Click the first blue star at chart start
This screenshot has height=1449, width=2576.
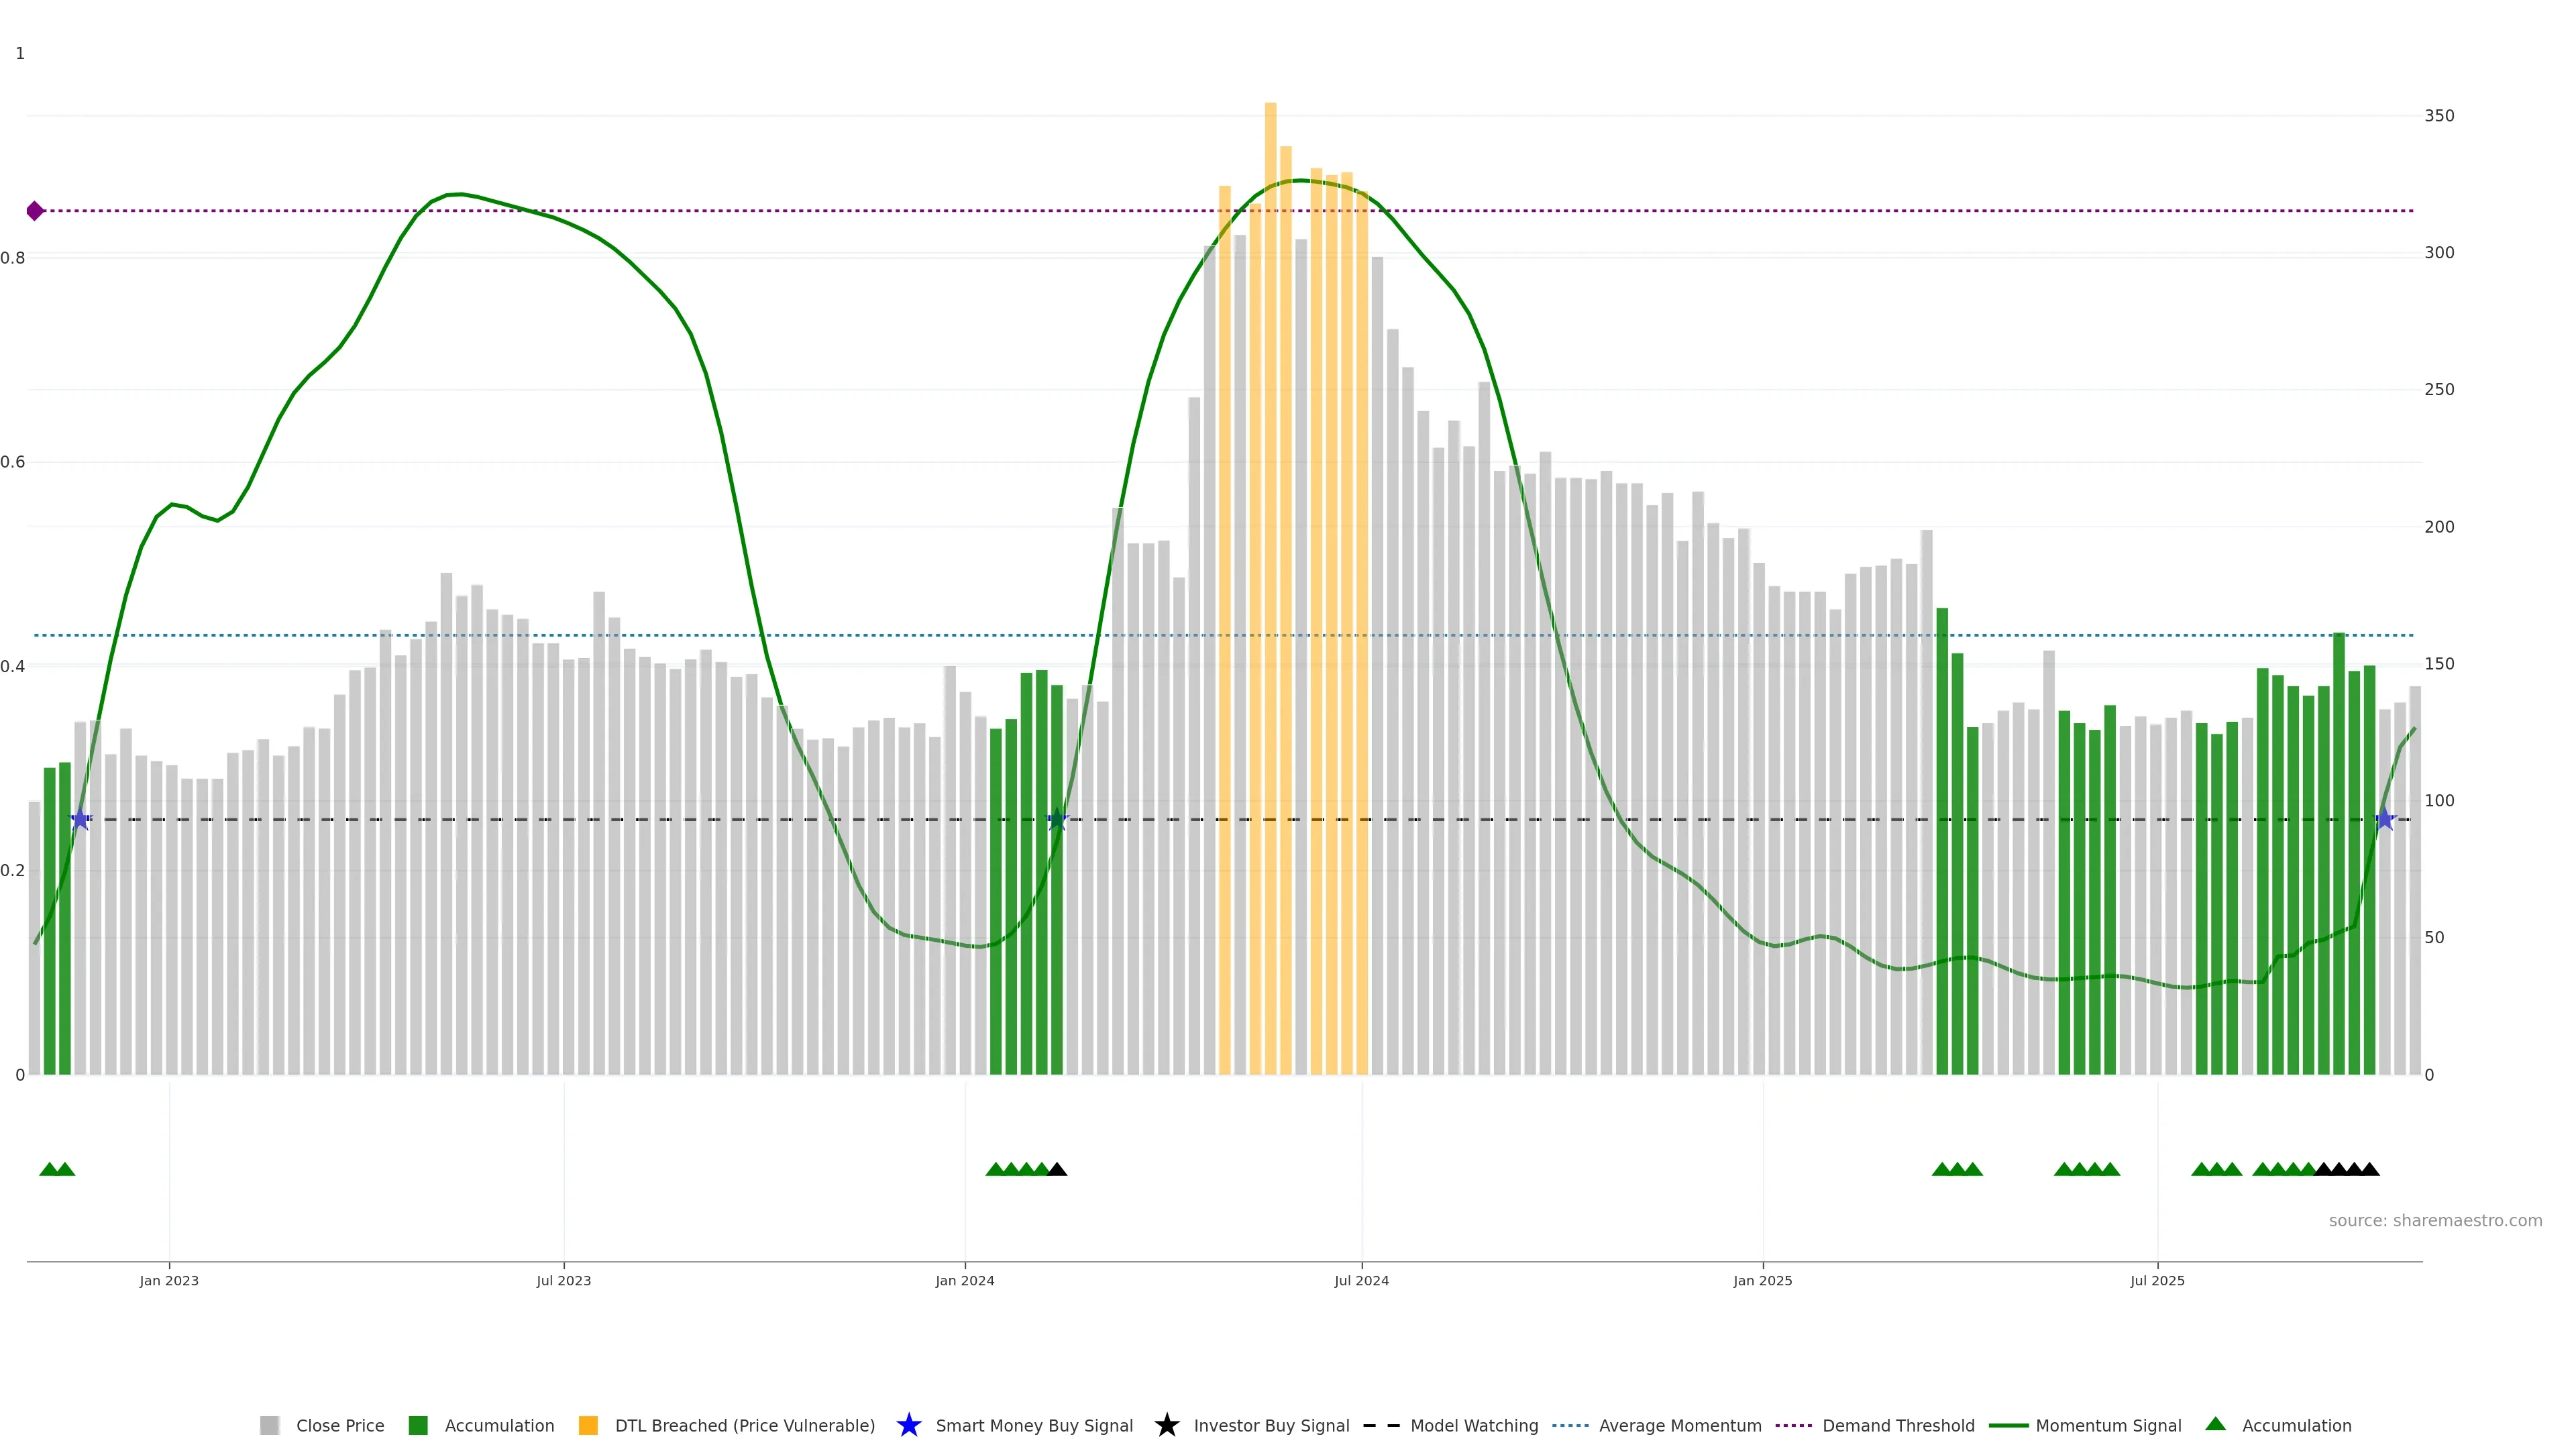[80, 820]
